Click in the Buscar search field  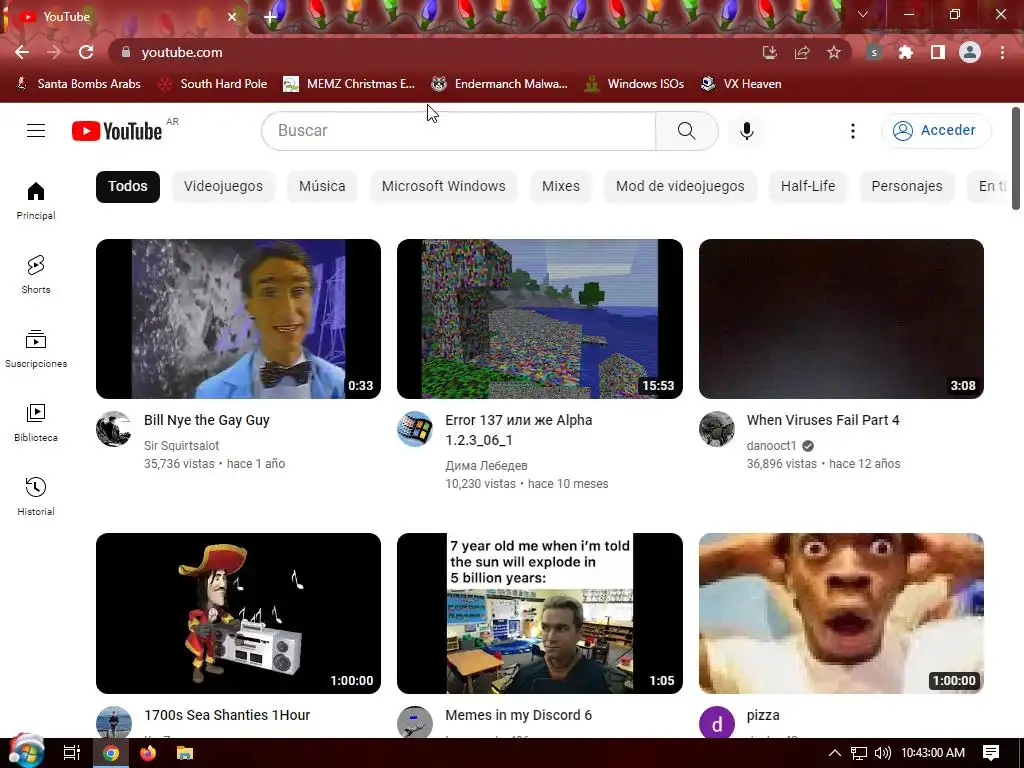[x=458, y=131]
